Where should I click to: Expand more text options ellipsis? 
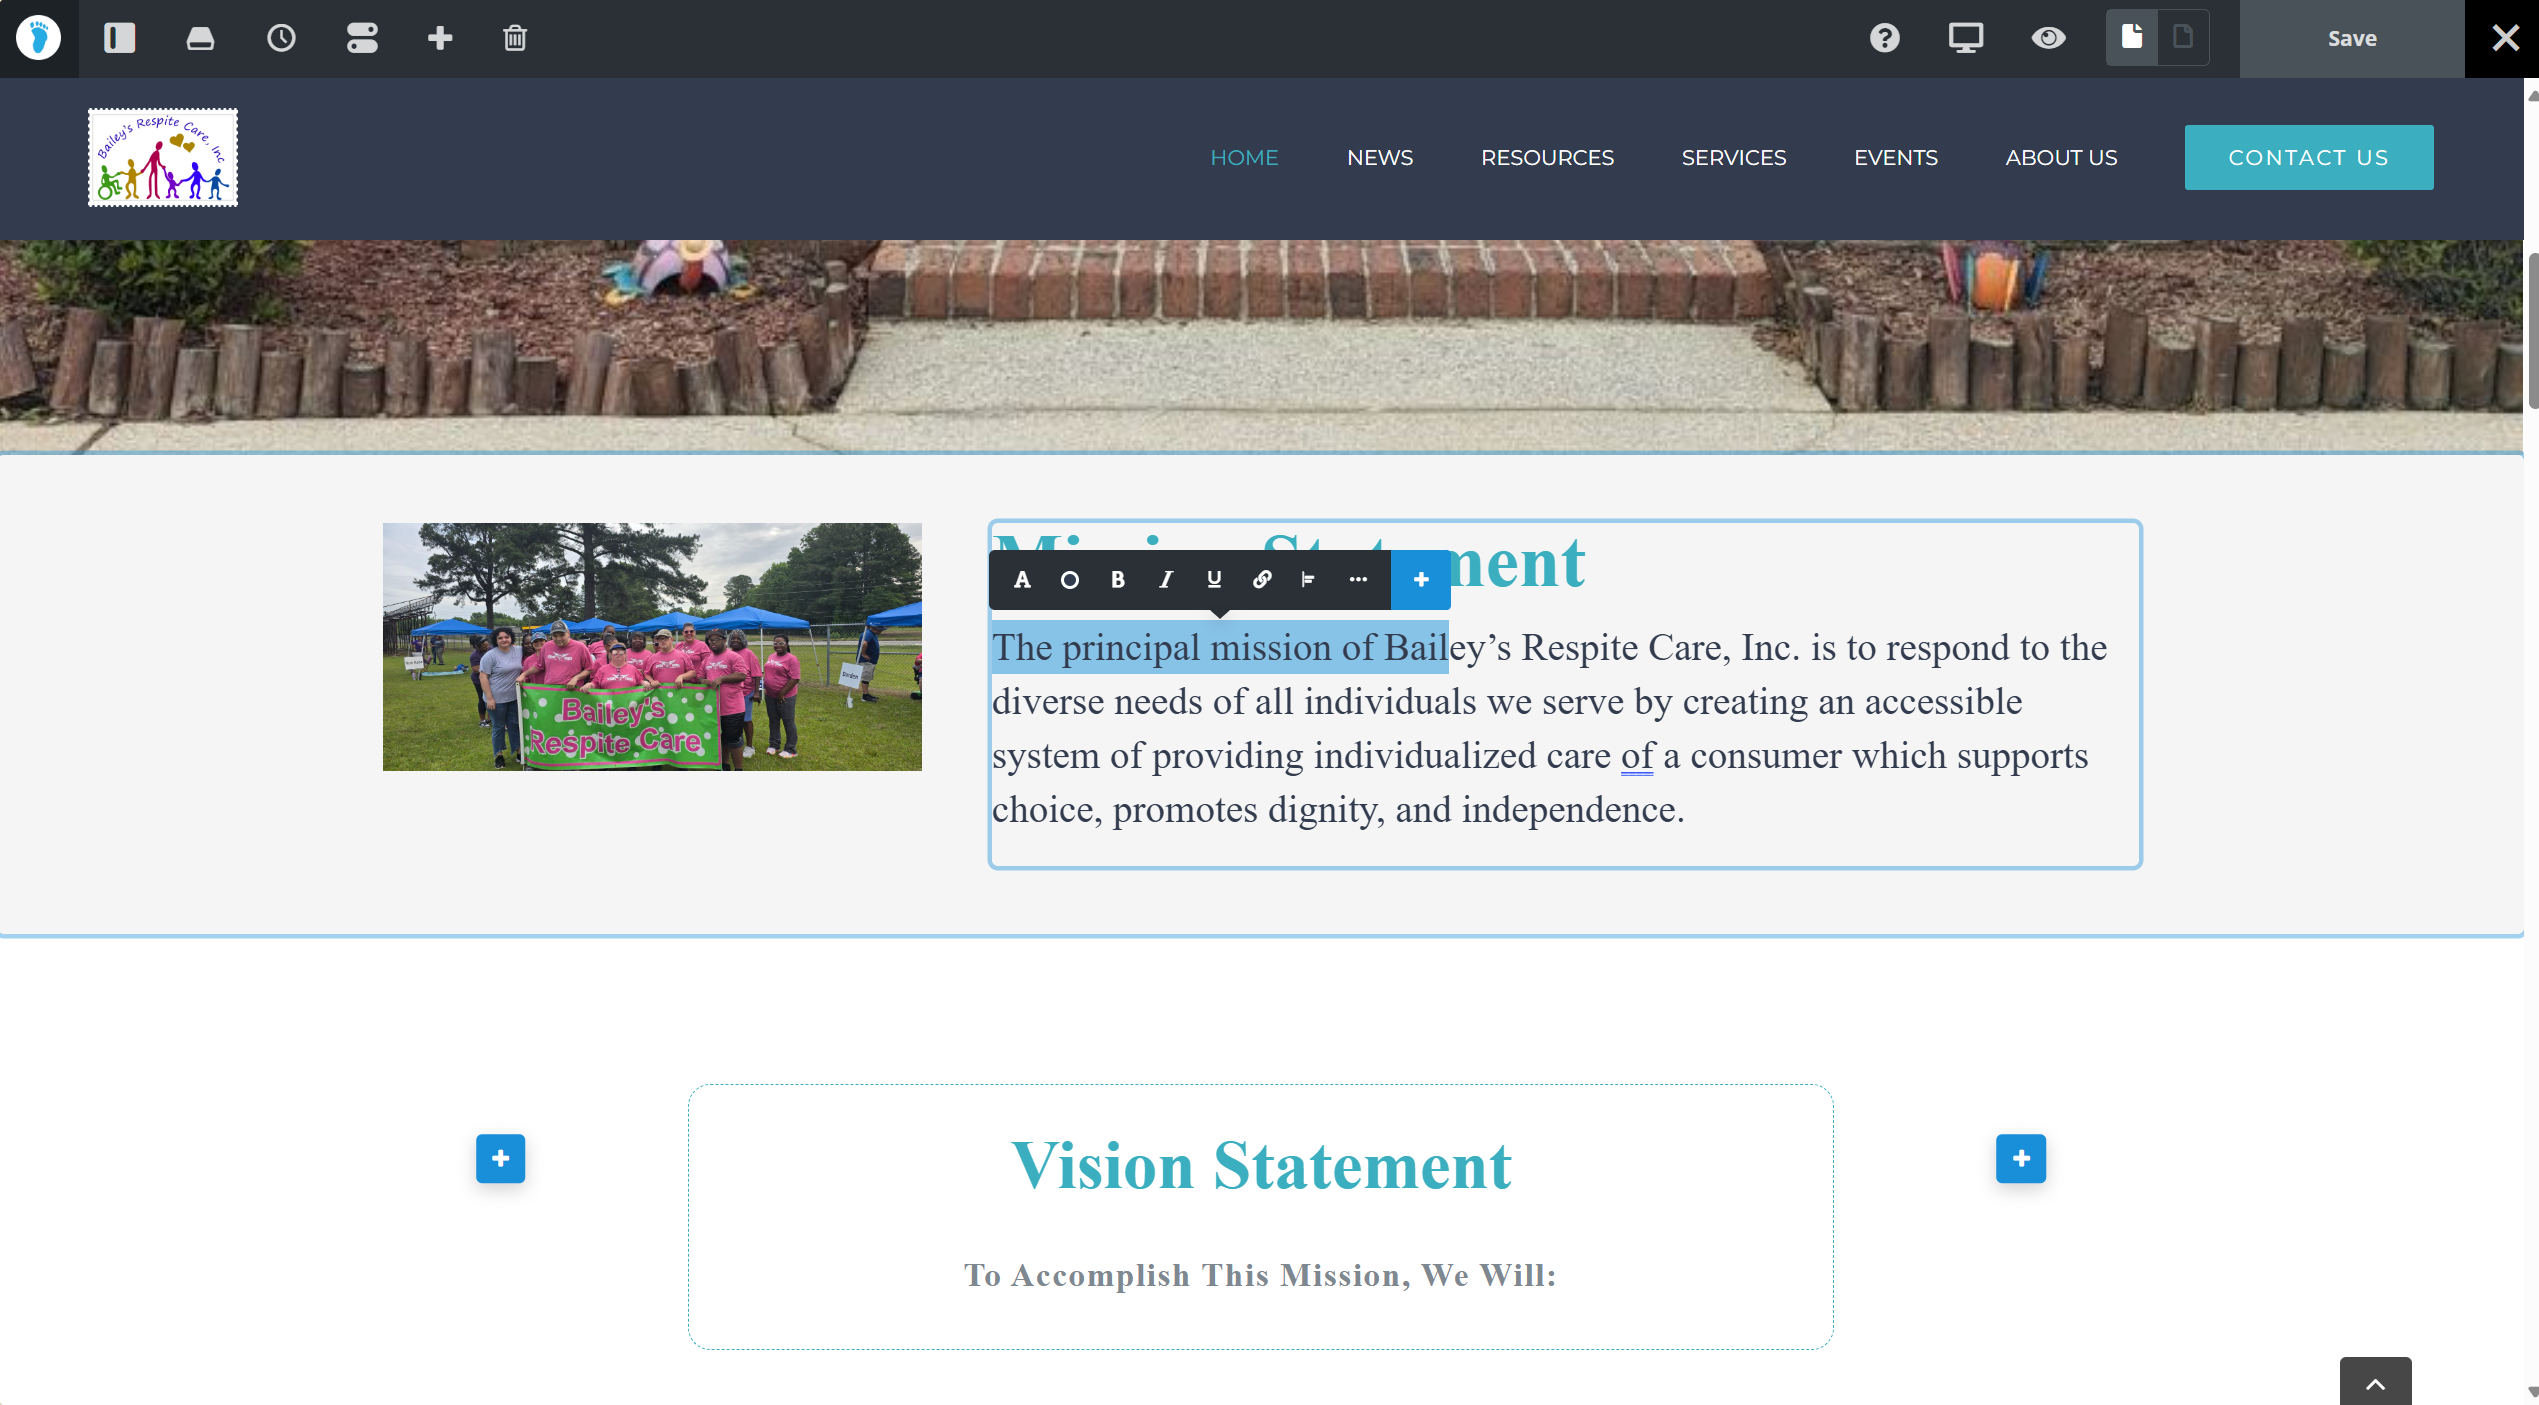tap(1357, 579)
